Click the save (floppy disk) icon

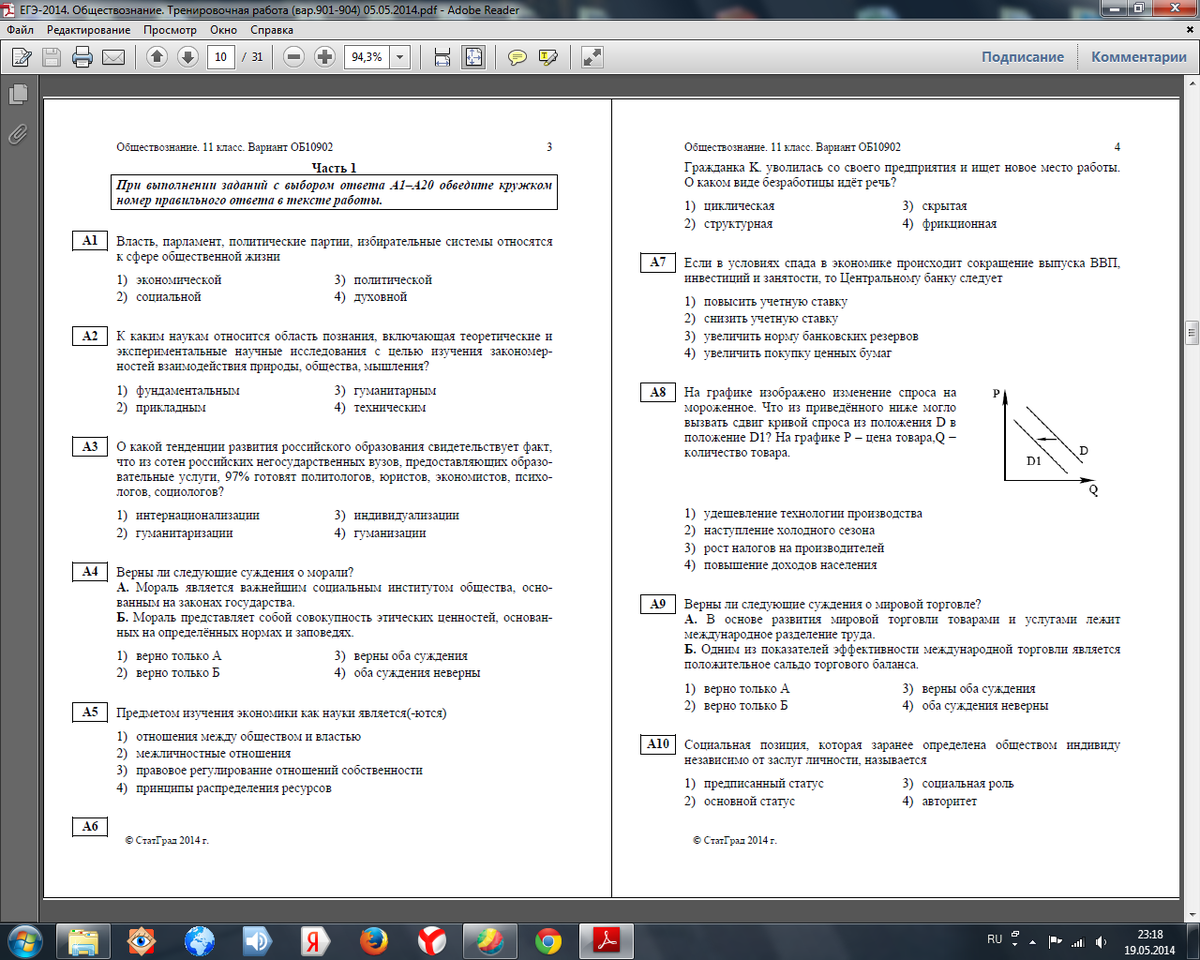pyautogui.click(x=52, y=57)
